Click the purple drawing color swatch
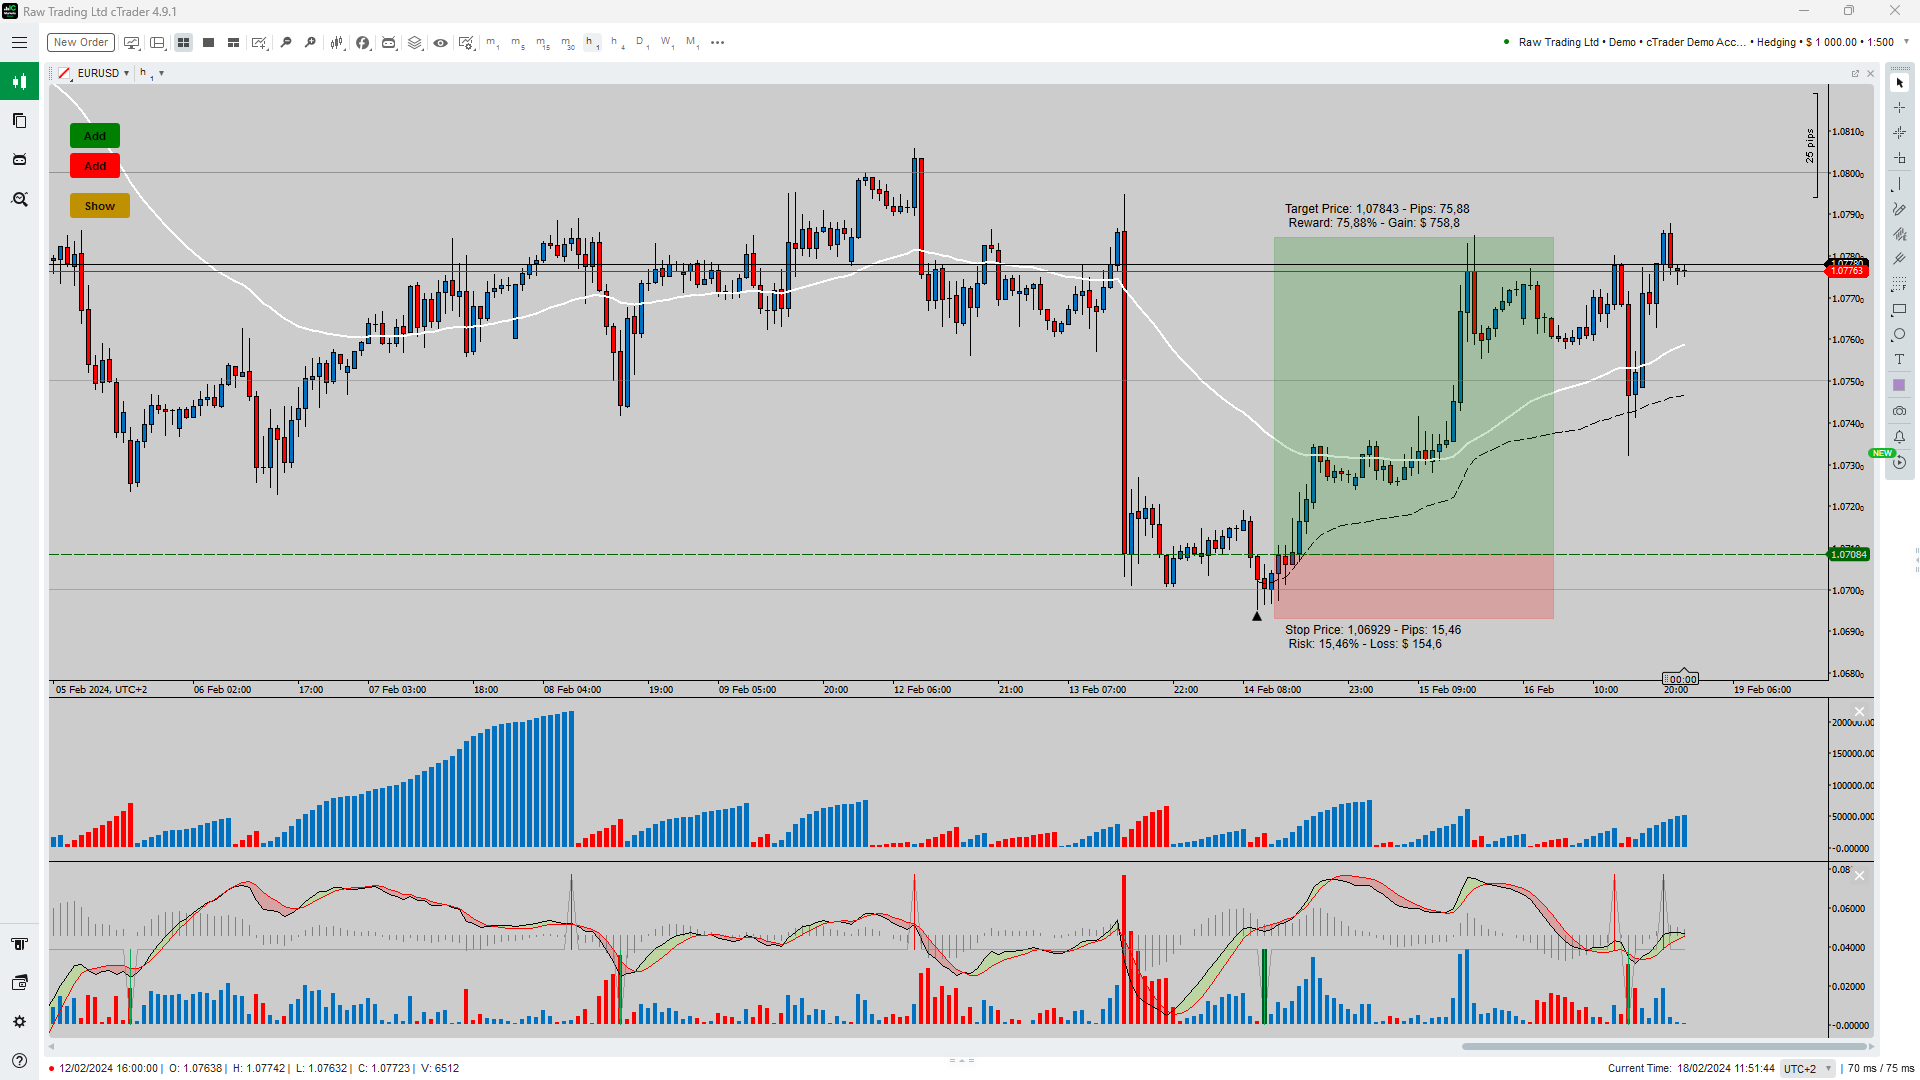1920x1080 pixels. pos(1899,385)
